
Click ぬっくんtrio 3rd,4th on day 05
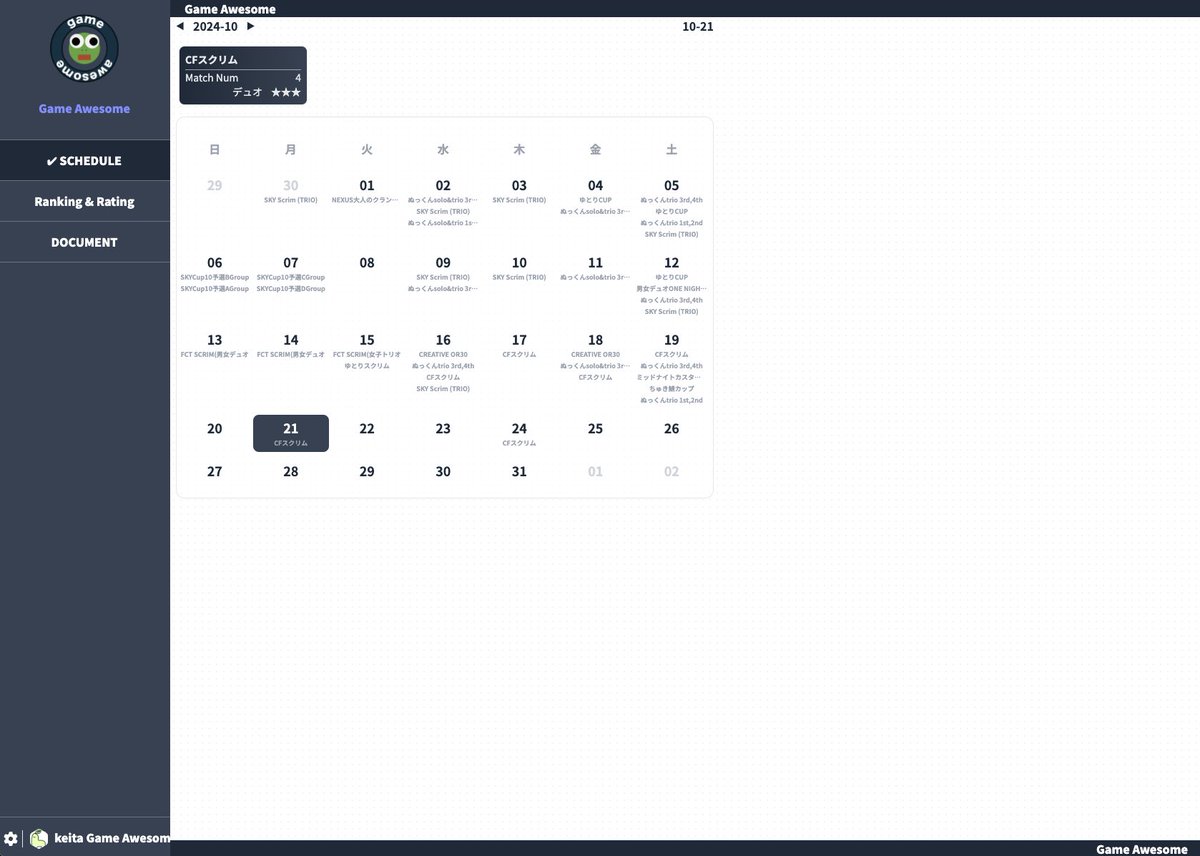[x=671, y=200]
